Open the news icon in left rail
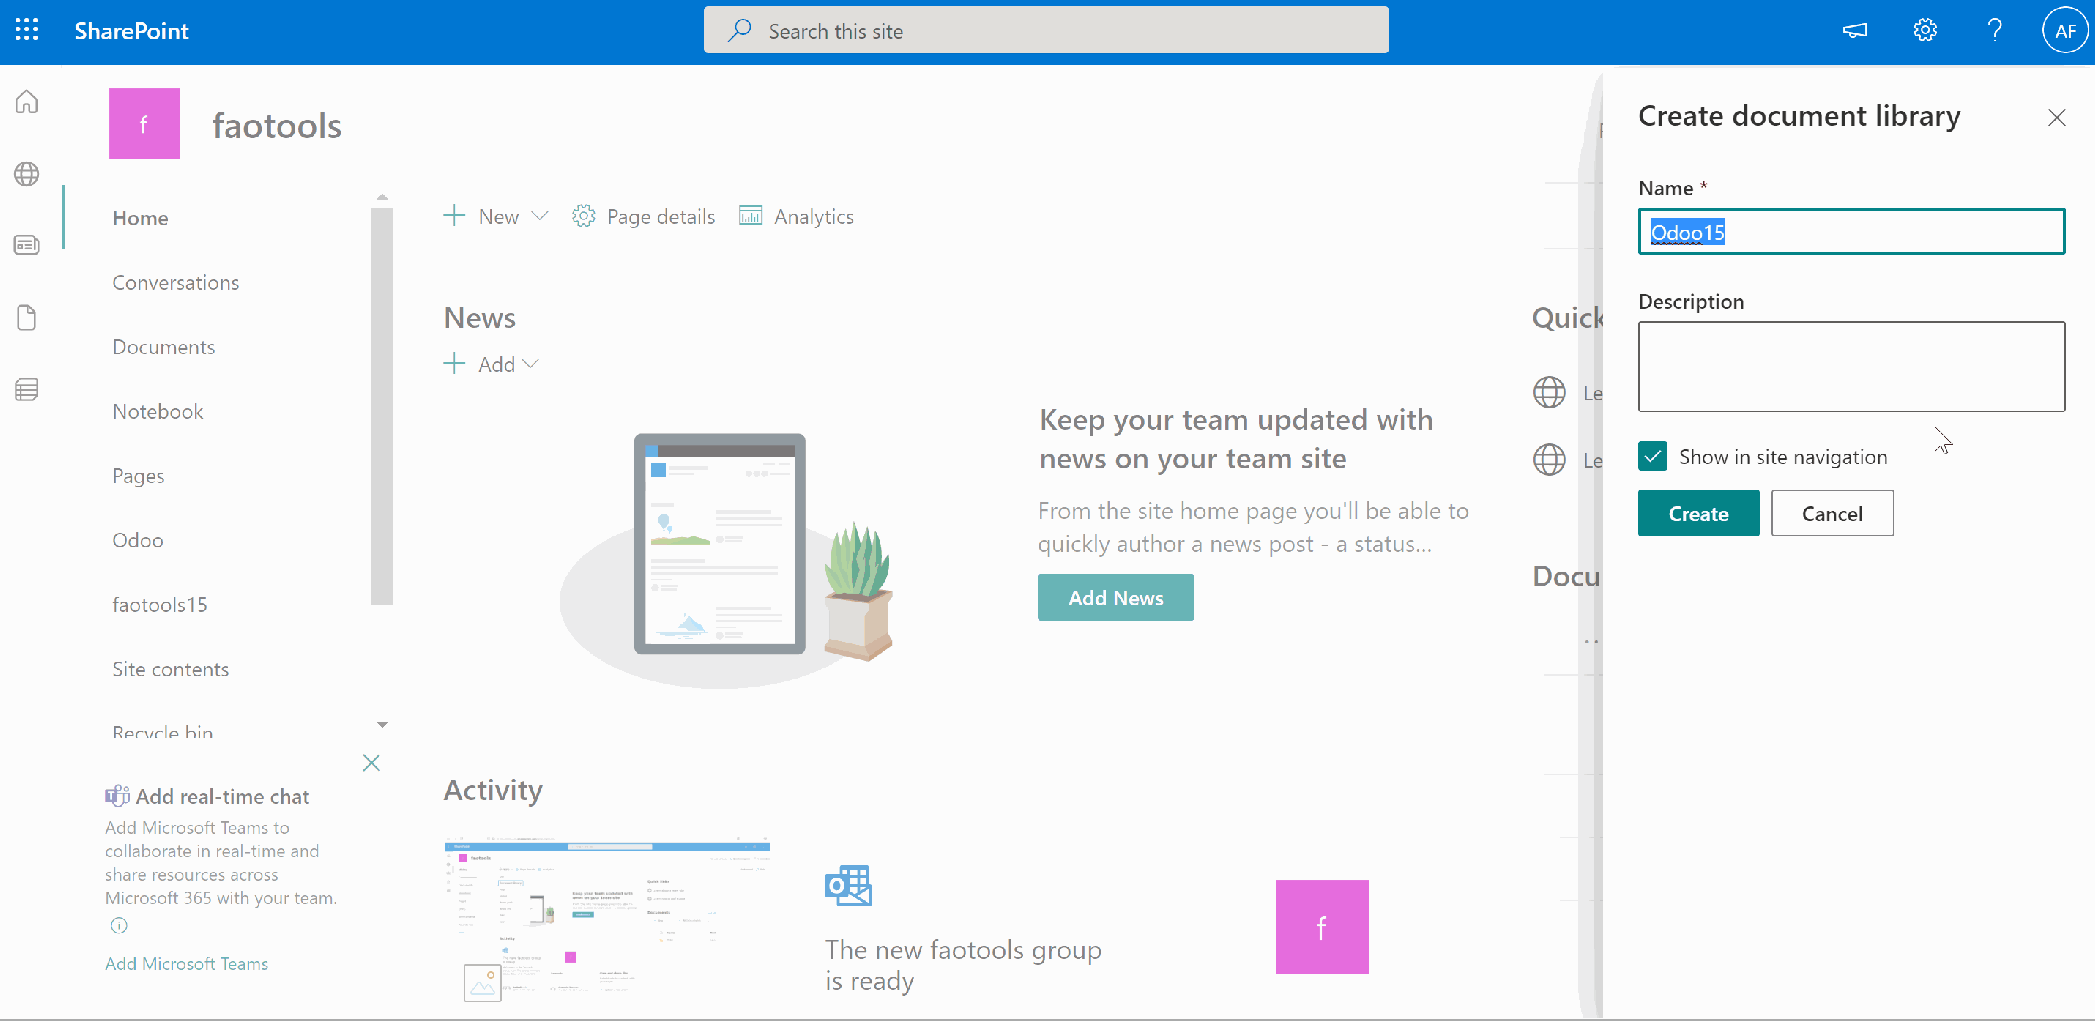 click(x=27, y=245)
